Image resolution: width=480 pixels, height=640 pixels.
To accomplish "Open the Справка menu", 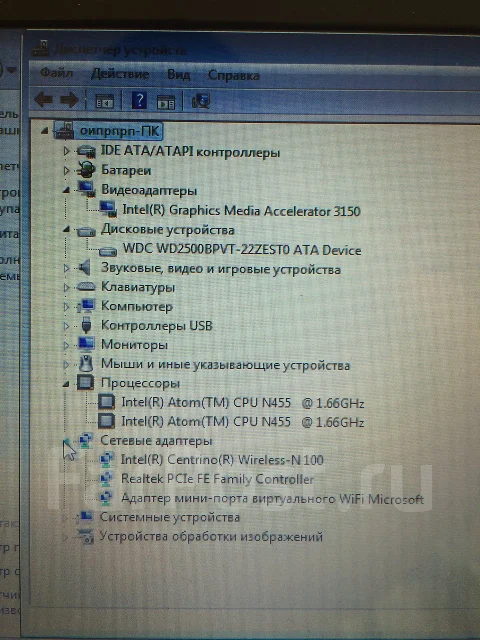I will point(233,76).
